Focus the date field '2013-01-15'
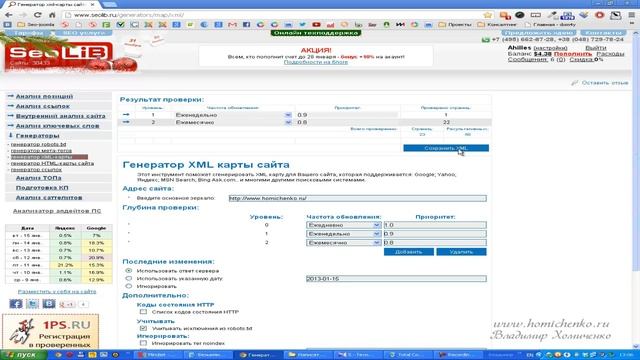The image size is (640, 360). coord(396,279)
